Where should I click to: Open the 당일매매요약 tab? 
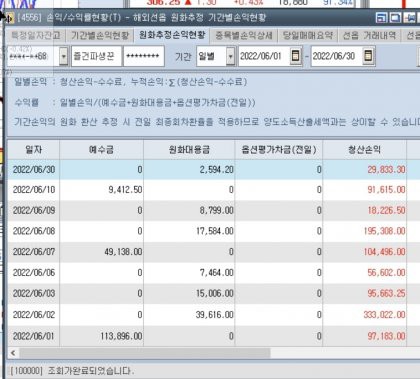[308, 35]
